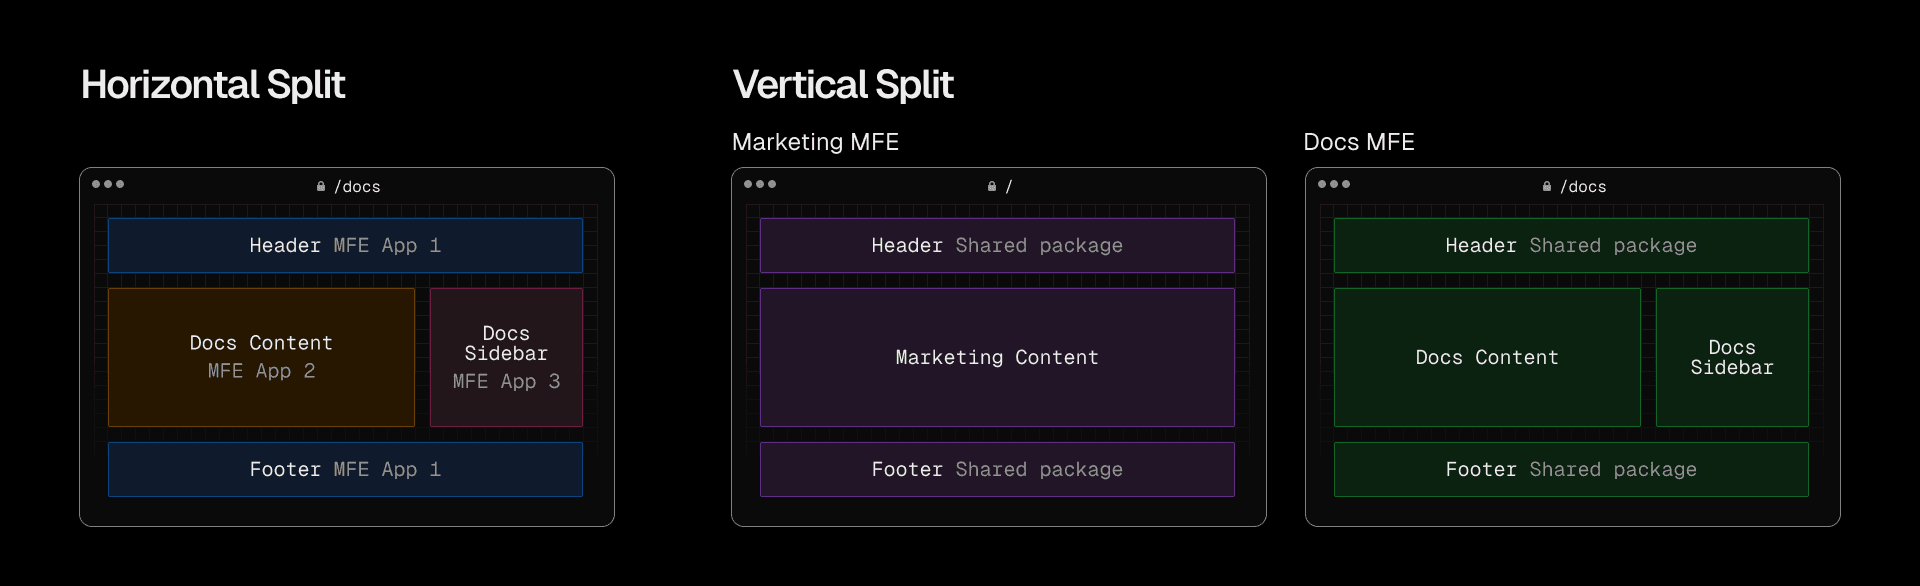Click the purple Header Shared package block
Viewport: 1920px width, 586px height.
(997, 246)
